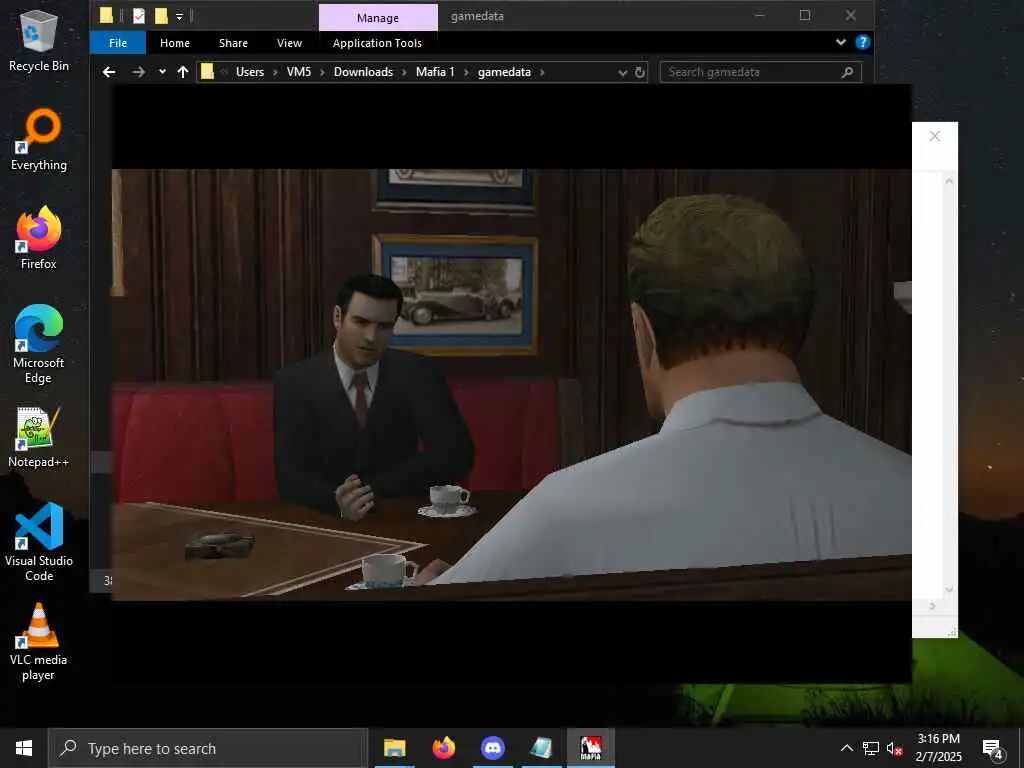Click the gamedata breadcrumb segment
Viewport: 1024px width, 768px height.
(x=504, y=72)
